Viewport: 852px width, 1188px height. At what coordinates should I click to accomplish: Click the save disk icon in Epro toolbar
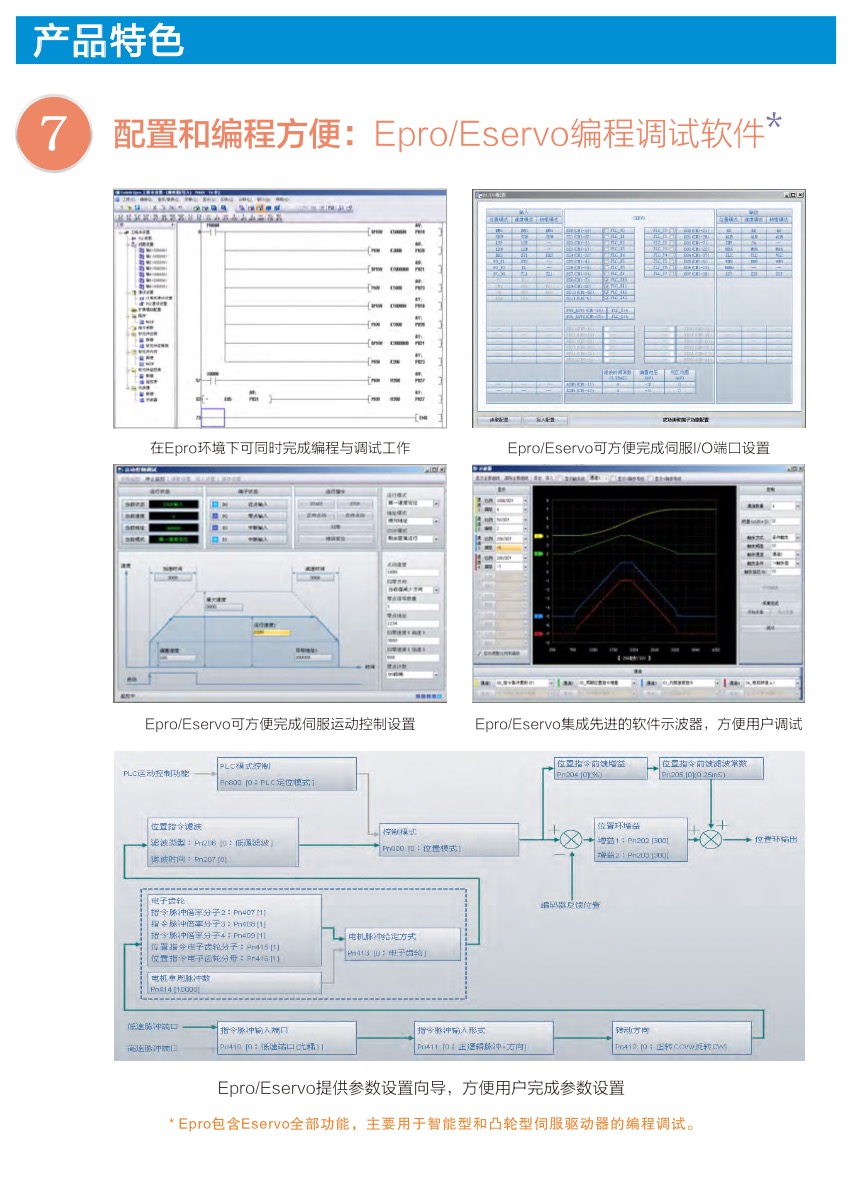(x=138, y=208)
